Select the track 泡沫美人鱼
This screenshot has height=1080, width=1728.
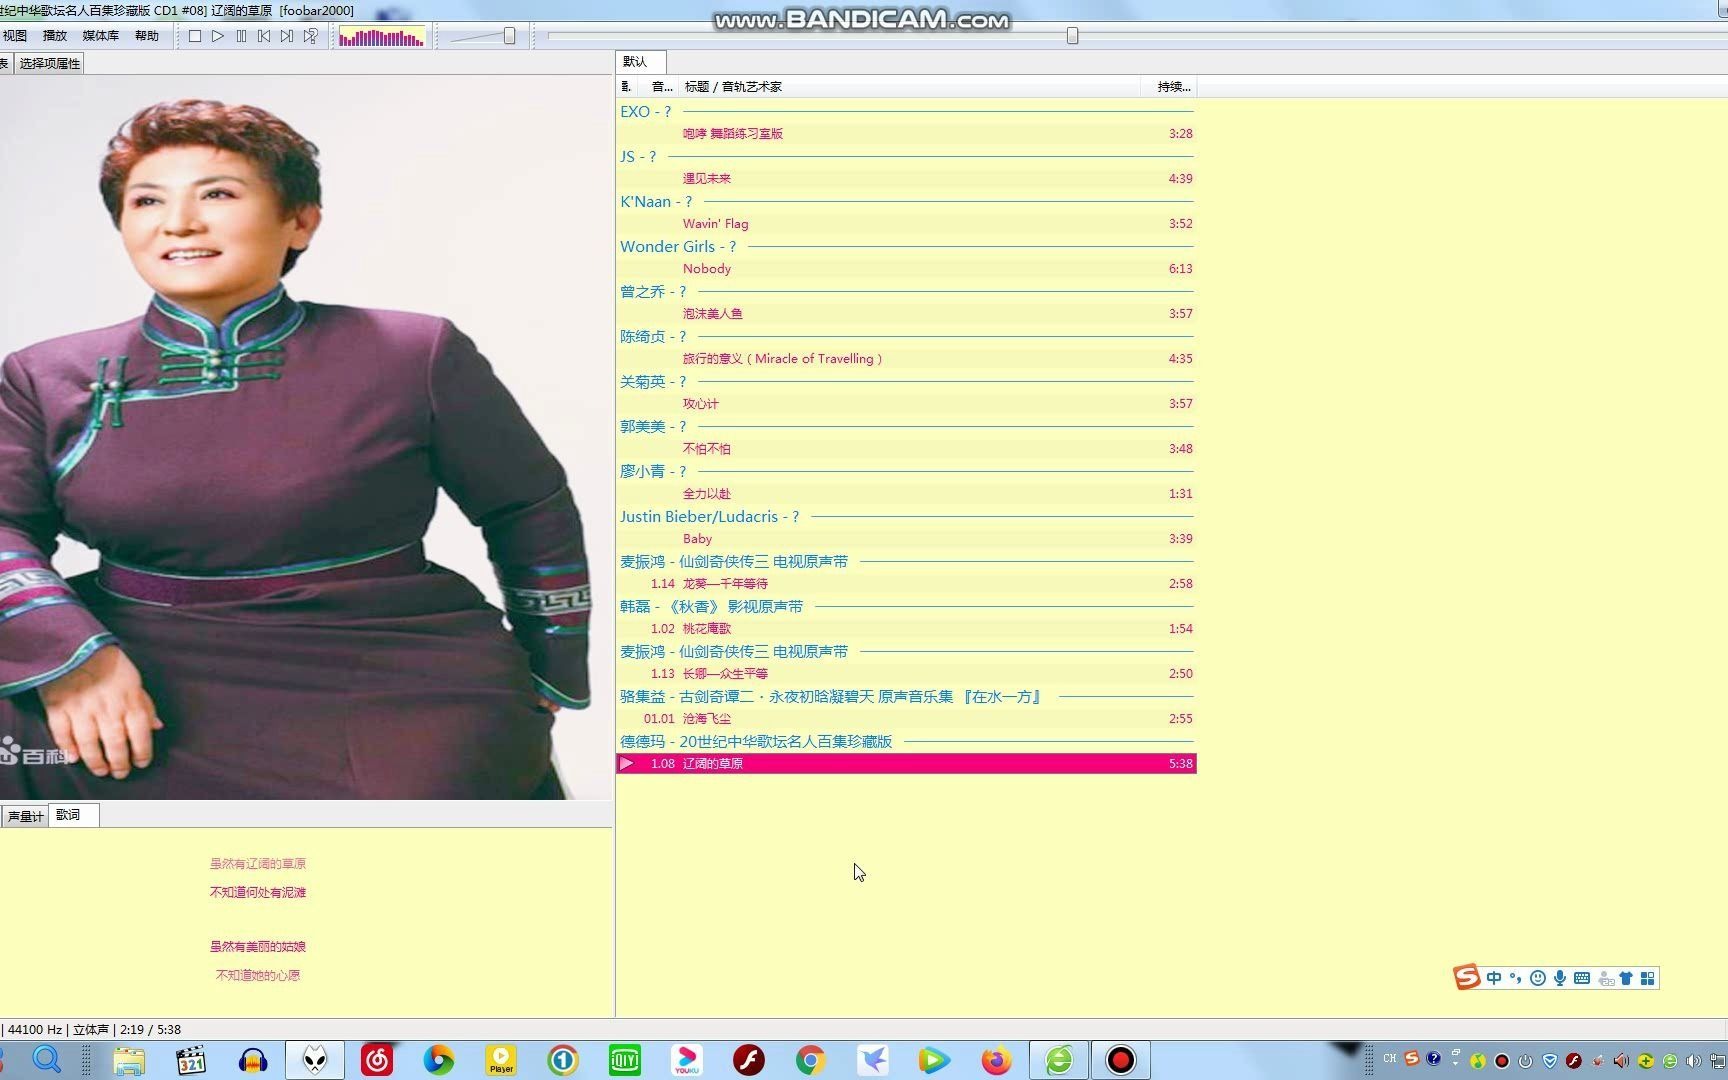click(x=906, y=314)
